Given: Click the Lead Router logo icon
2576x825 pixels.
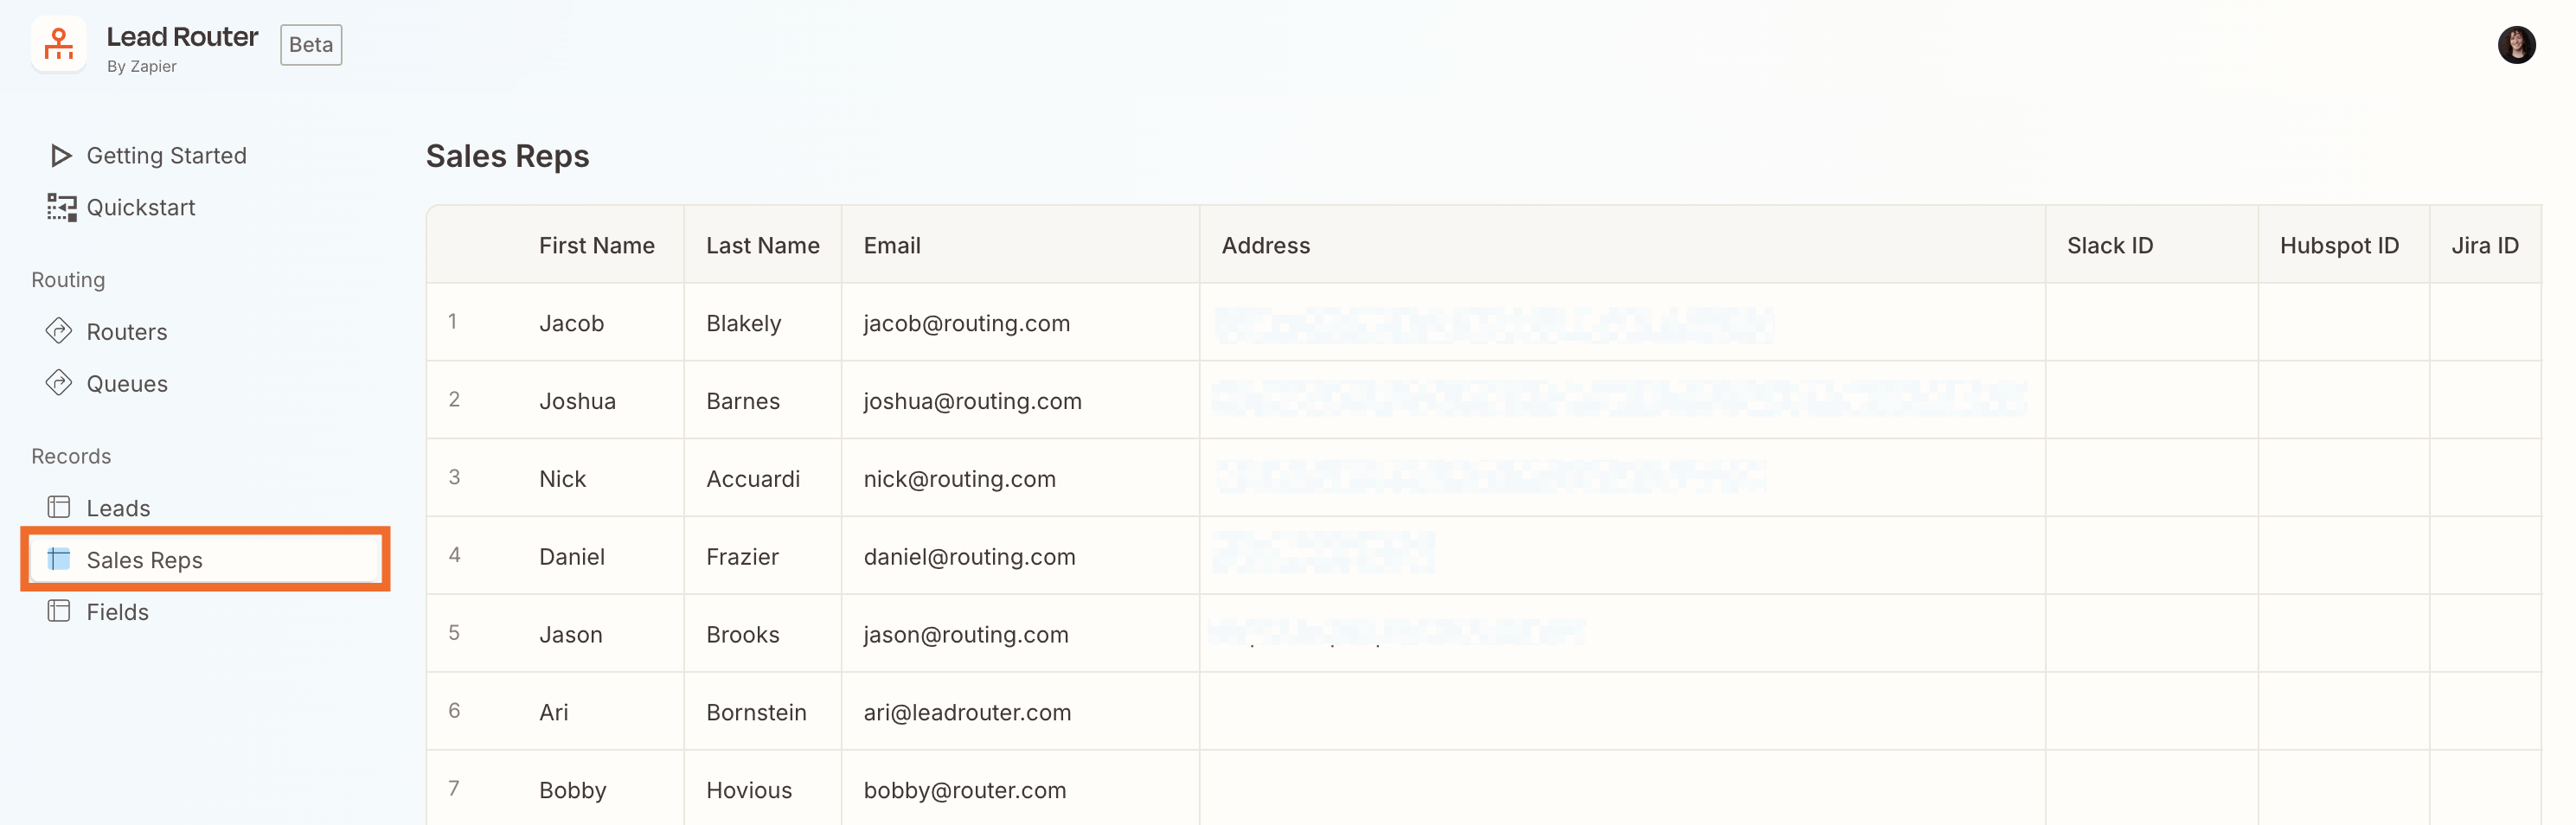Looking at the screenshot, I should (59, 44).
